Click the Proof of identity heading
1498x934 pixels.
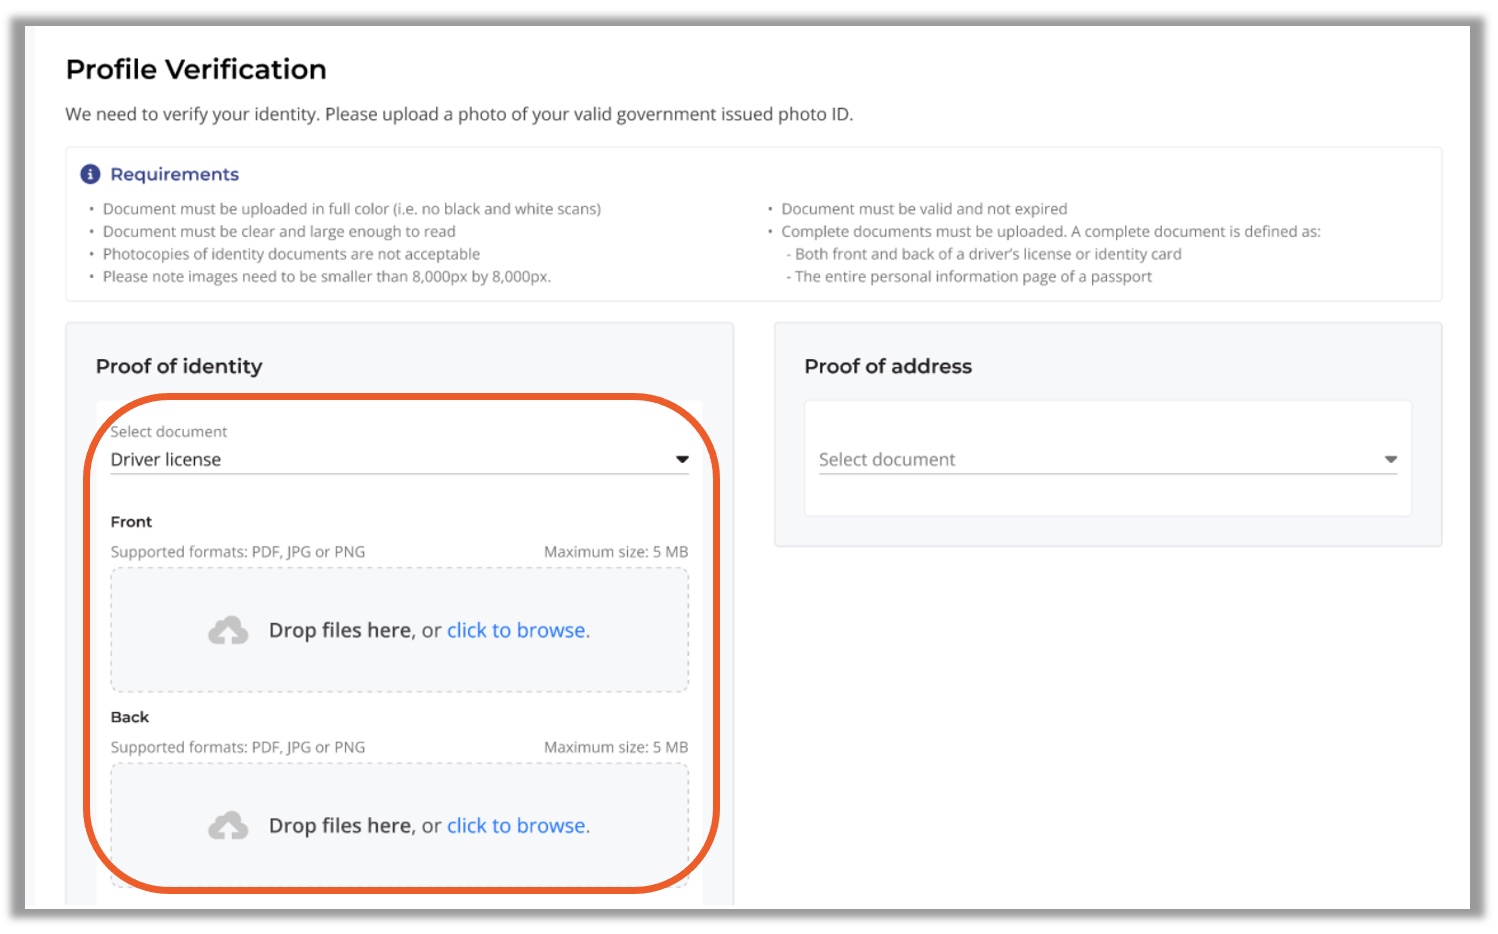click(179, 366)
